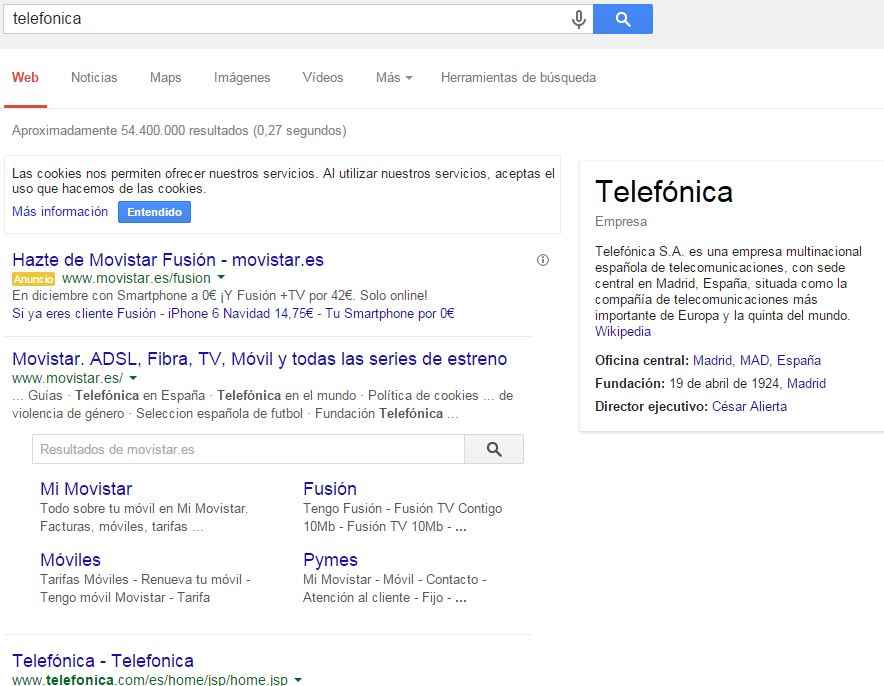The height and width of the screenshot is (686, 884).
Task: Open the Hazte de Movistar Fusión ad
Action: (168, 260)
